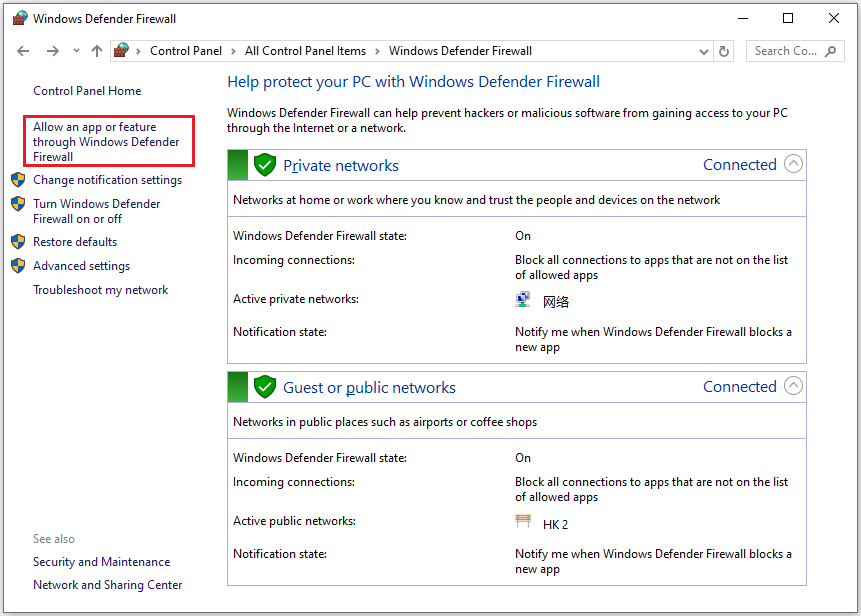This screenshot has width=861, height=616.
Task: Click shield icon beside Change notification settings
Action: (18, 180)
